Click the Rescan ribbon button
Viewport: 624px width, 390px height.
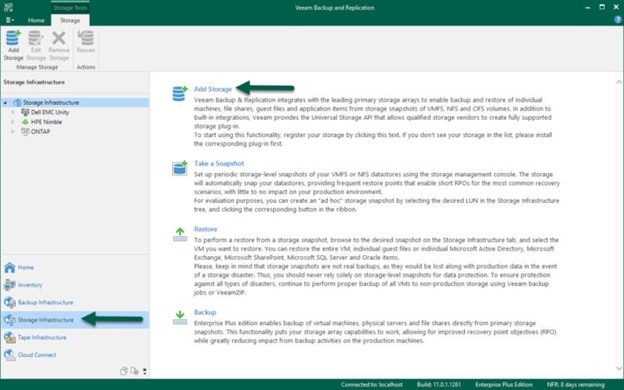point(86,42)
